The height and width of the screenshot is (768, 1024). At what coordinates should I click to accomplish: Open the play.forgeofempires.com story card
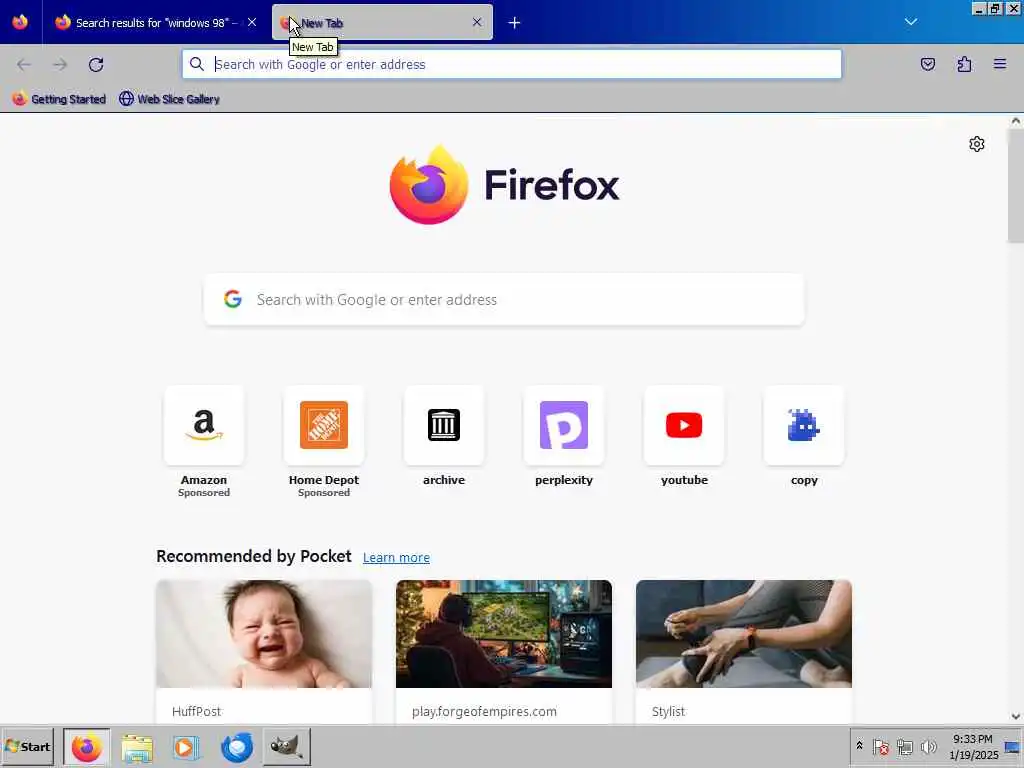point(504,652)
